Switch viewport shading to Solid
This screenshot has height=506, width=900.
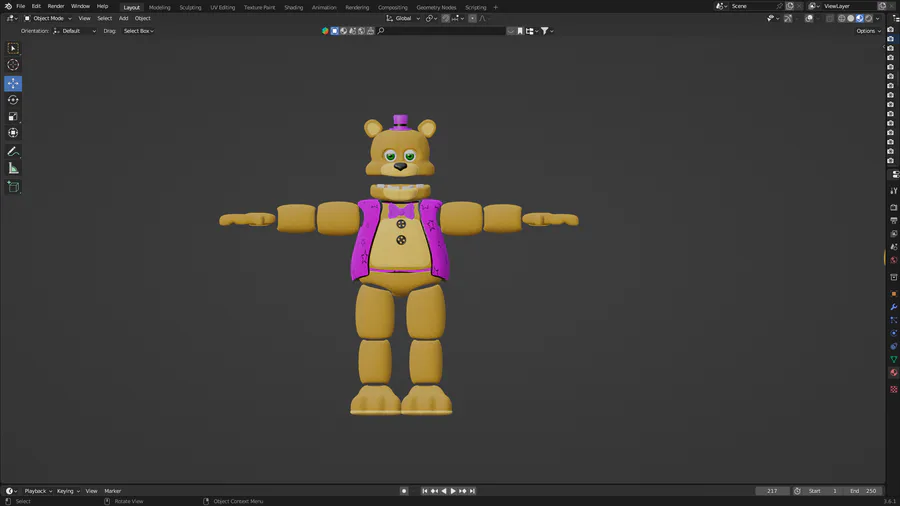tap(851, 18)
